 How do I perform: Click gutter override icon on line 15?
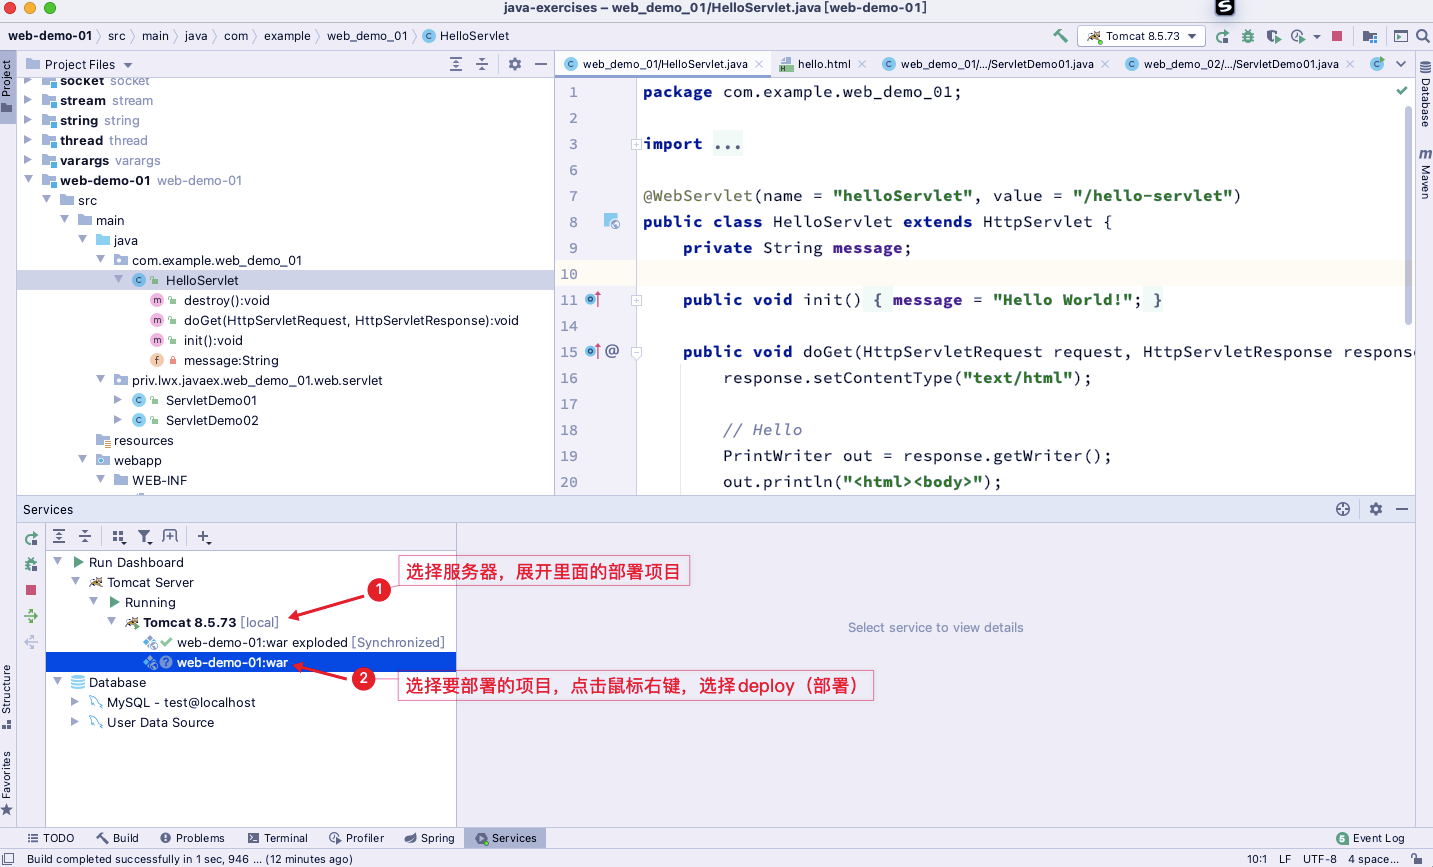pyautogui.click(x=593, y=351)
